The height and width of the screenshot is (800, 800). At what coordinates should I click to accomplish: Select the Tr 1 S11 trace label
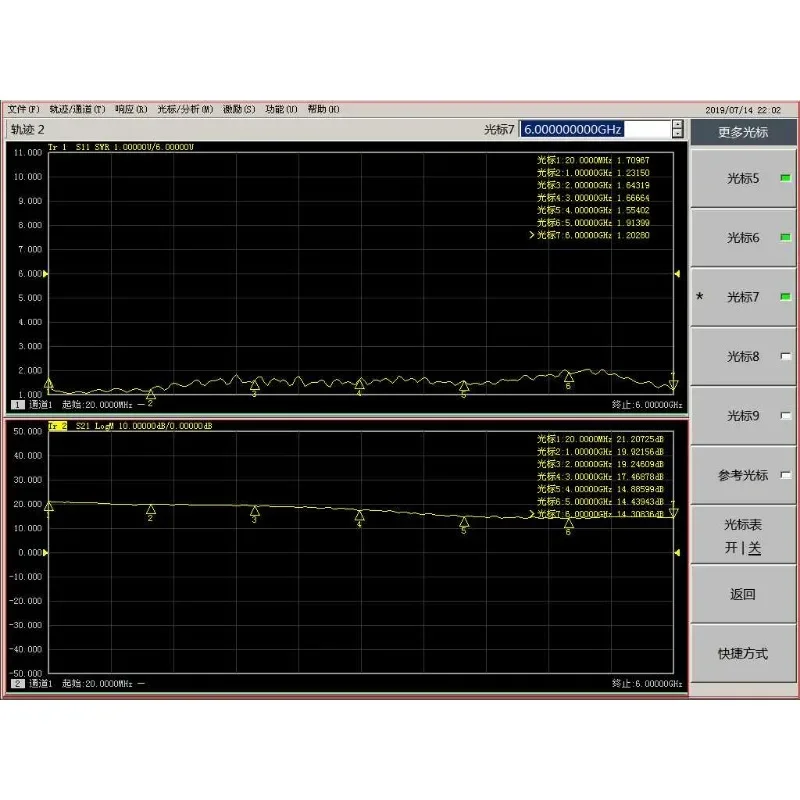pyautogui.click(x=121, y=147)
